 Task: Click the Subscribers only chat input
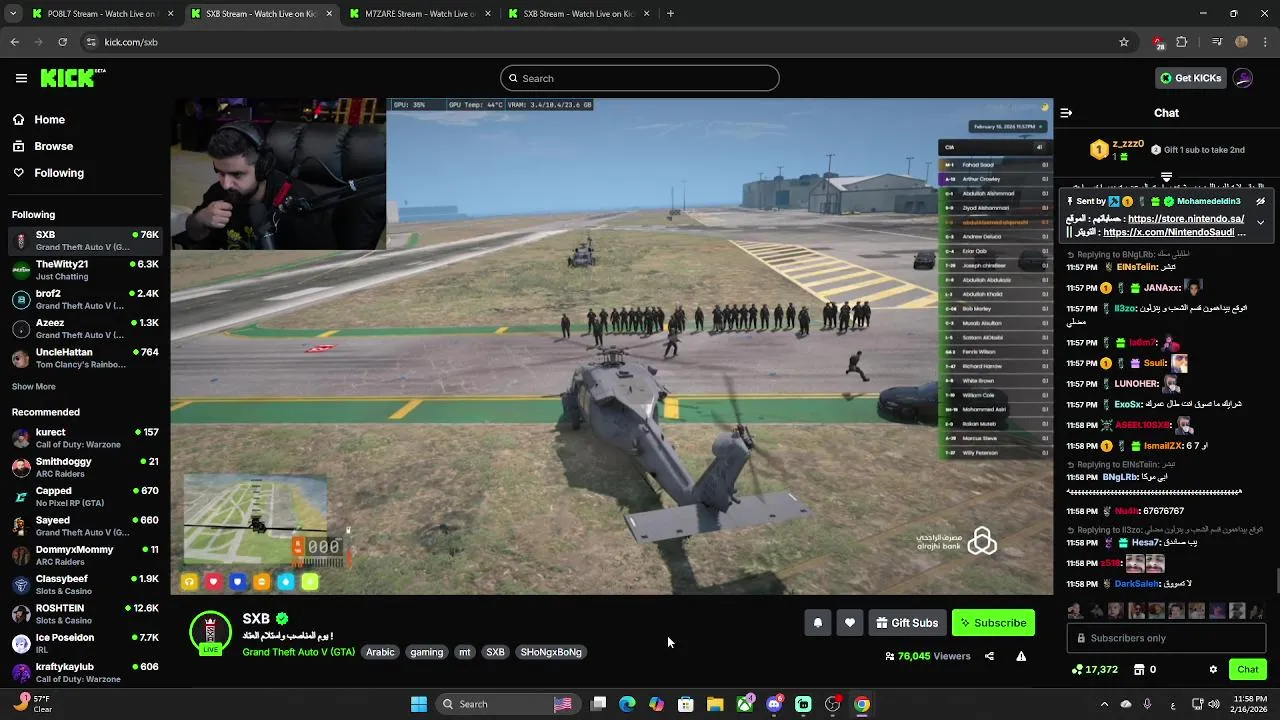tap(1166, 638)
